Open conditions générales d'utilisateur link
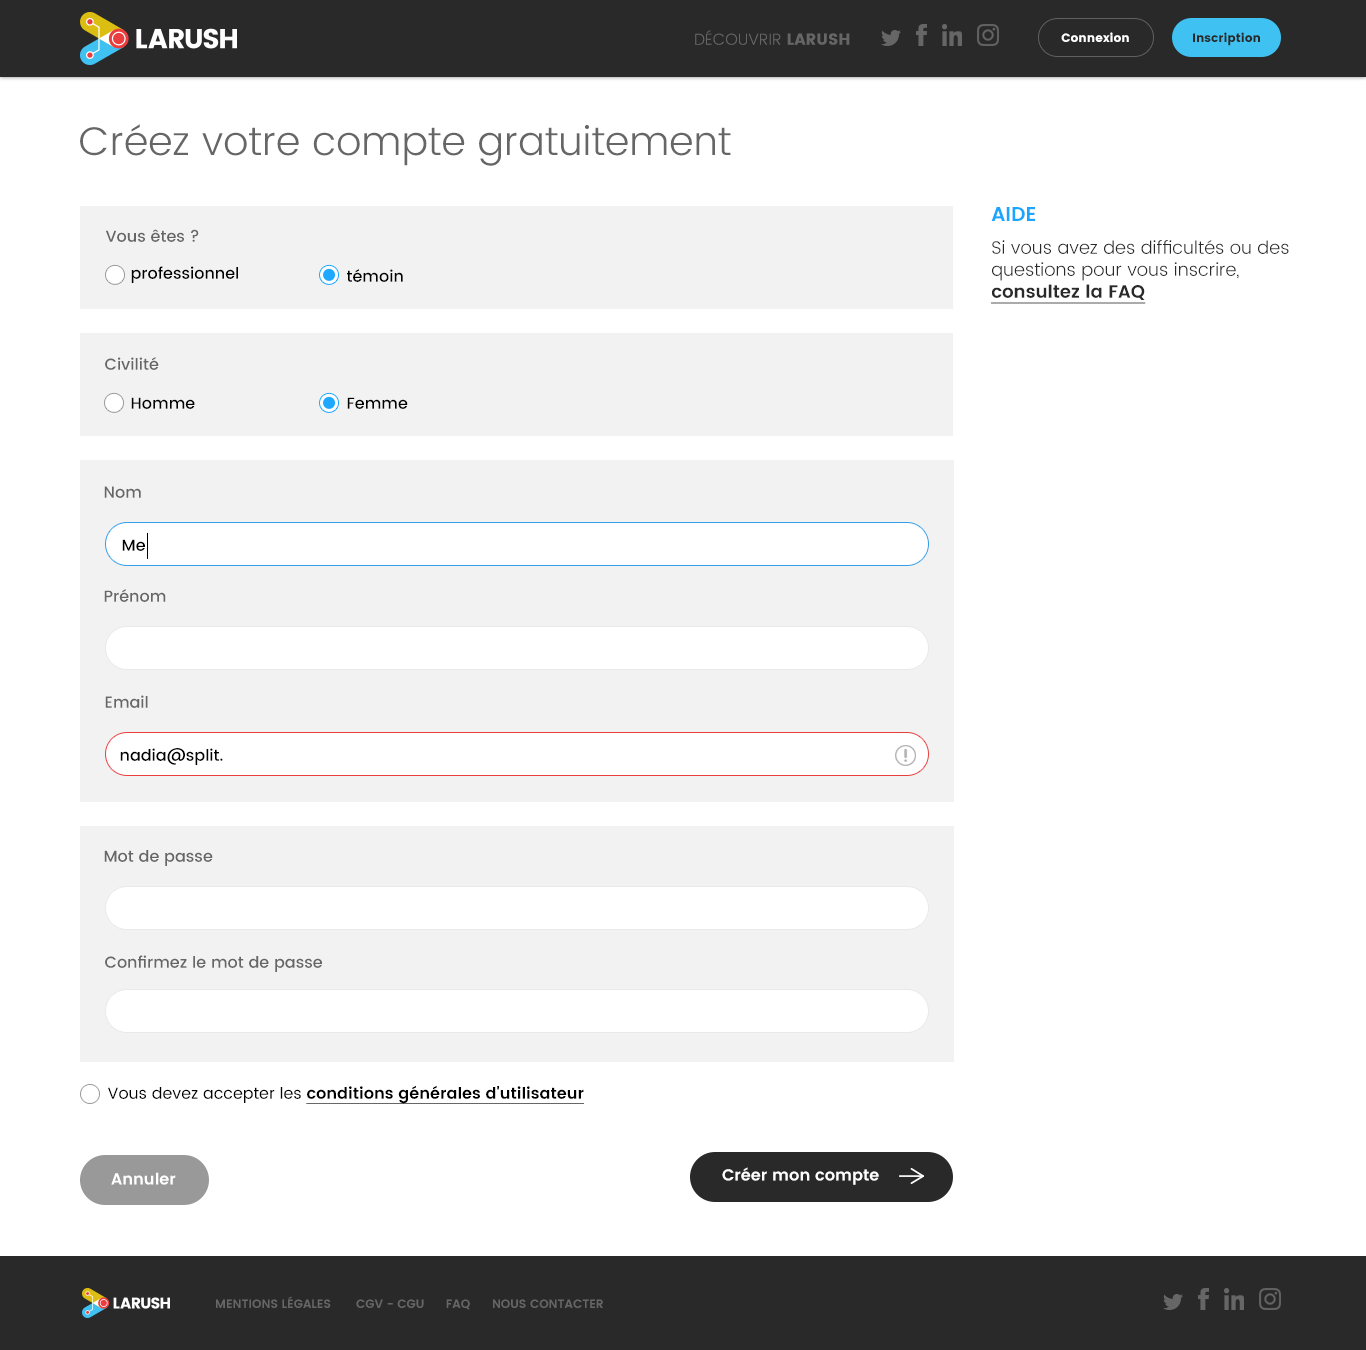The height and width of the screenshot is (1350, 1366). point(445,1093)
